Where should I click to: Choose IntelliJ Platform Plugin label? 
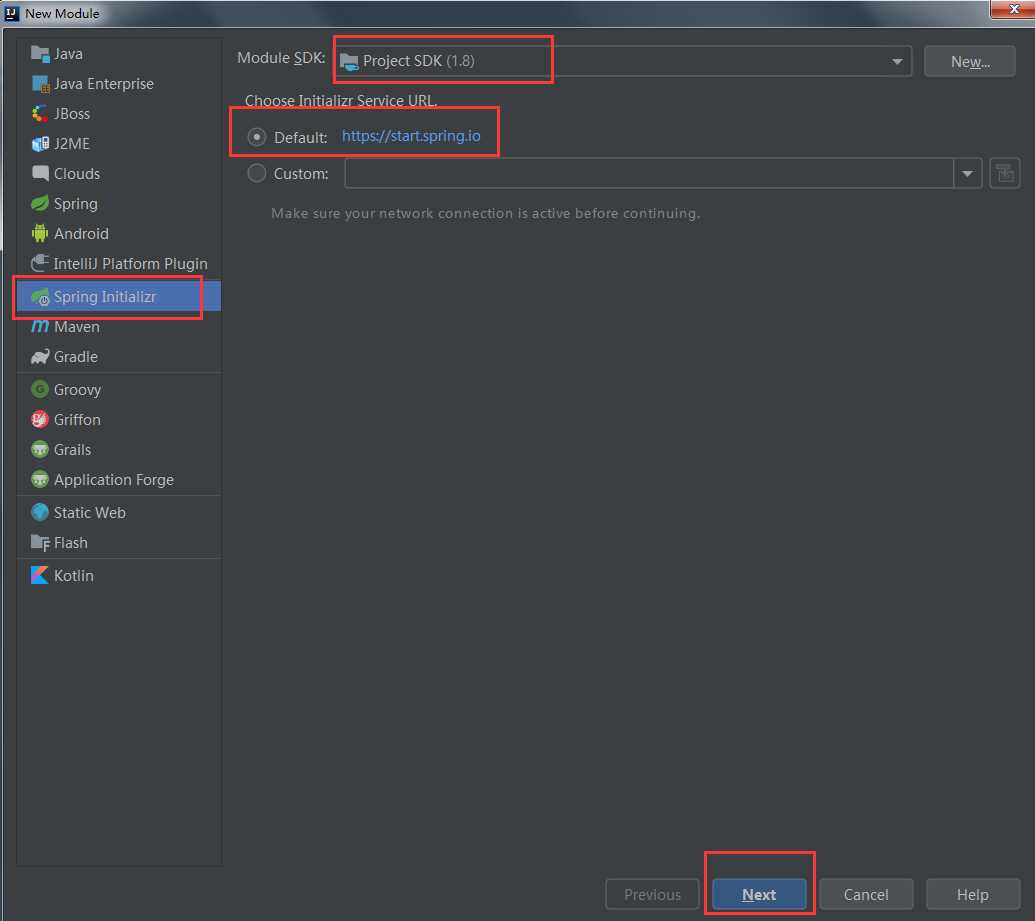(x=131, y=263)
